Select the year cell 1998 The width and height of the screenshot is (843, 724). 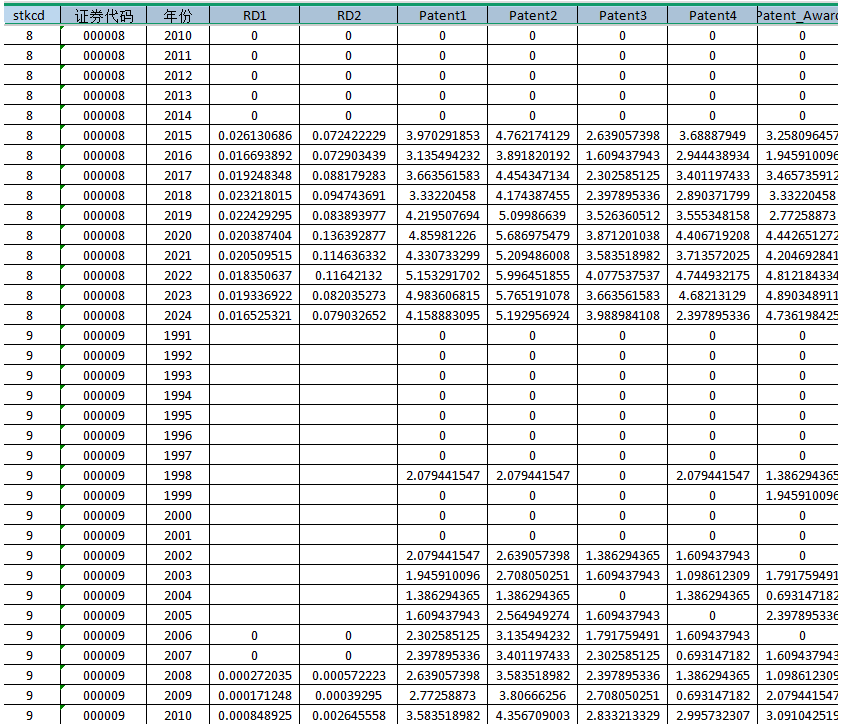coord(177,475)
